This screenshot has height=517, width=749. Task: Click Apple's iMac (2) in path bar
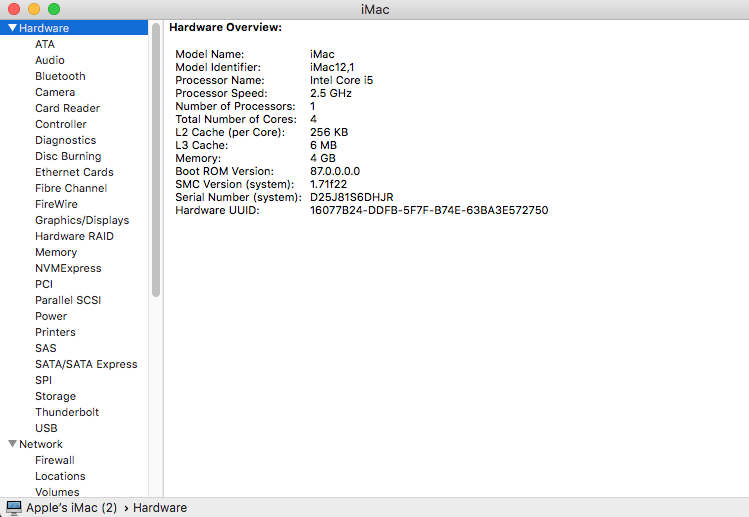coord(72,508)
